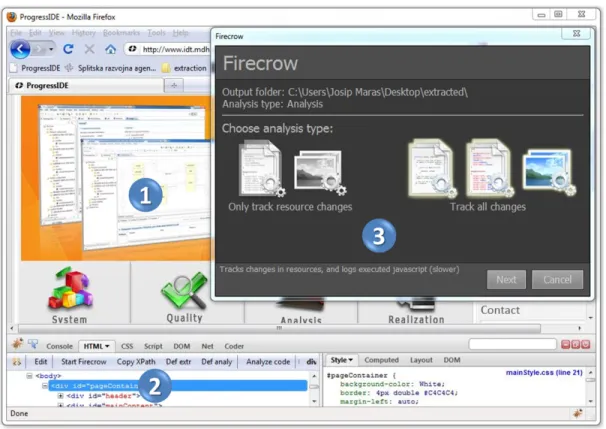Open the ProgressIDE bookmark
This screenshot has width=606, height=429.
point(36,68)
